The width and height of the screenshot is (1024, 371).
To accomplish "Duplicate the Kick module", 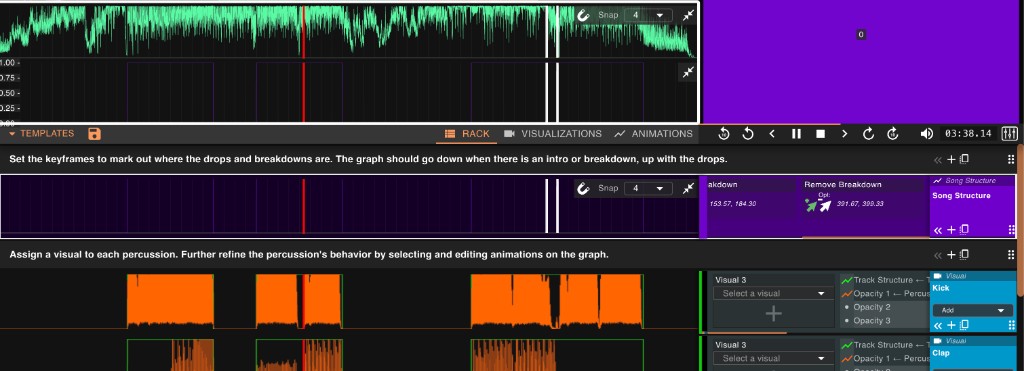I will click(x=964, y=325).
